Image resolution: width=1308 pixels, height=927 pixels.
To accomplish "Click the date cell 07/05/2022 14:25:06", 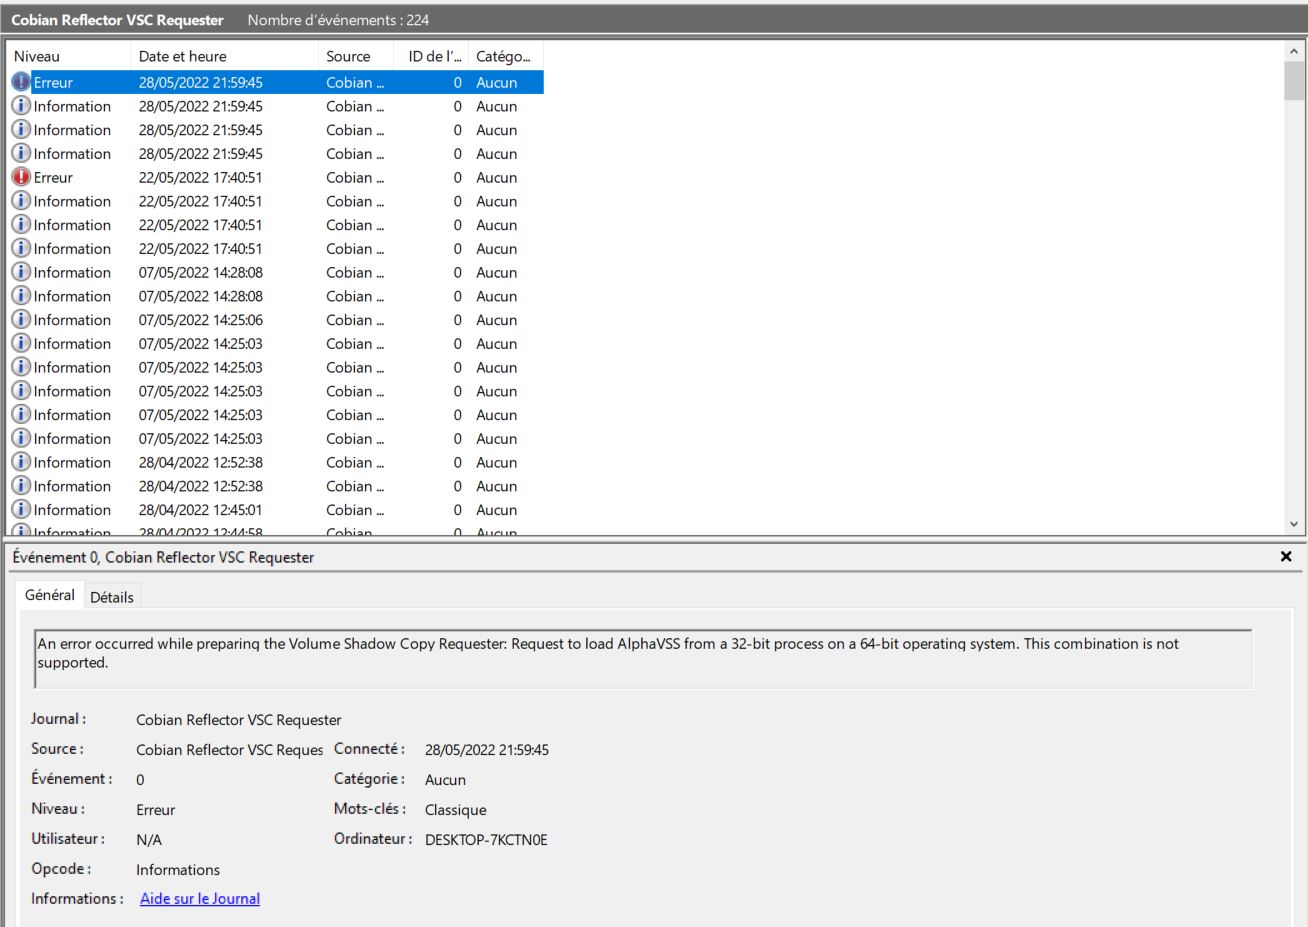I will pos(201,320).
